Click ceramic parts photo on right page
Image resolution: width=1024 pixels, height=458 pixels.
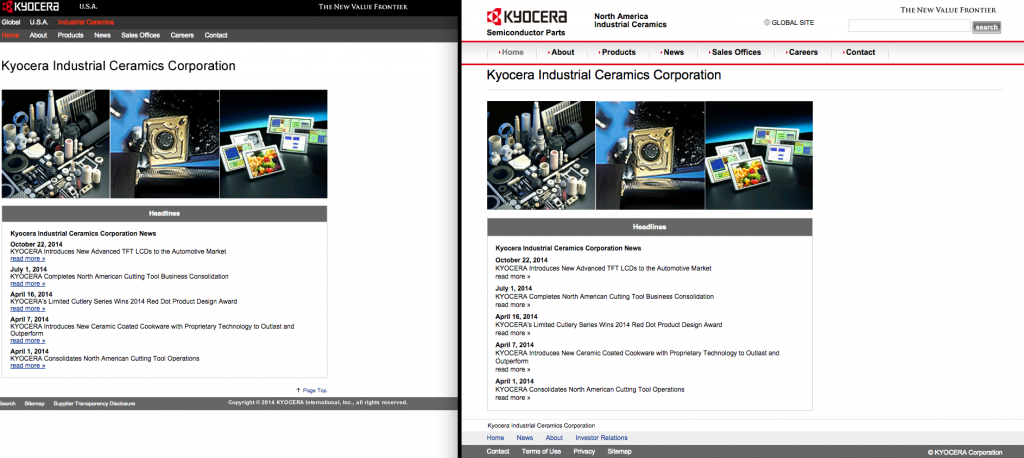(541, 155)
